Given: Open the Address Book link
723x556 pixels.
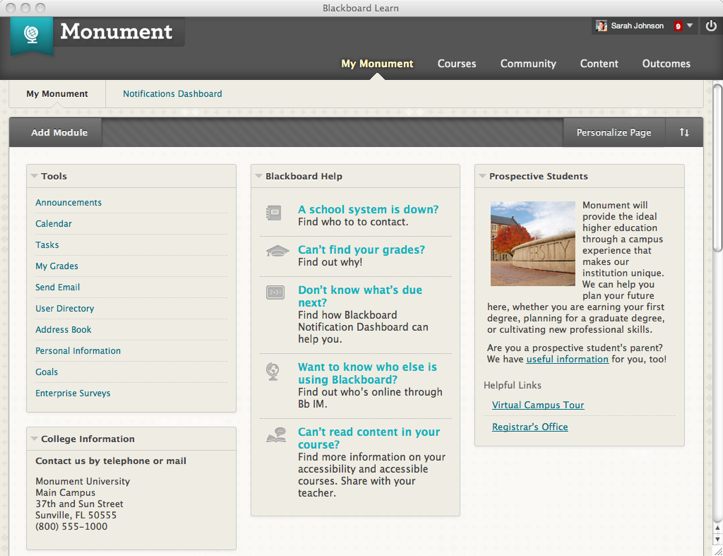Looking at the screenshot, I should click(x=63, y=330).
